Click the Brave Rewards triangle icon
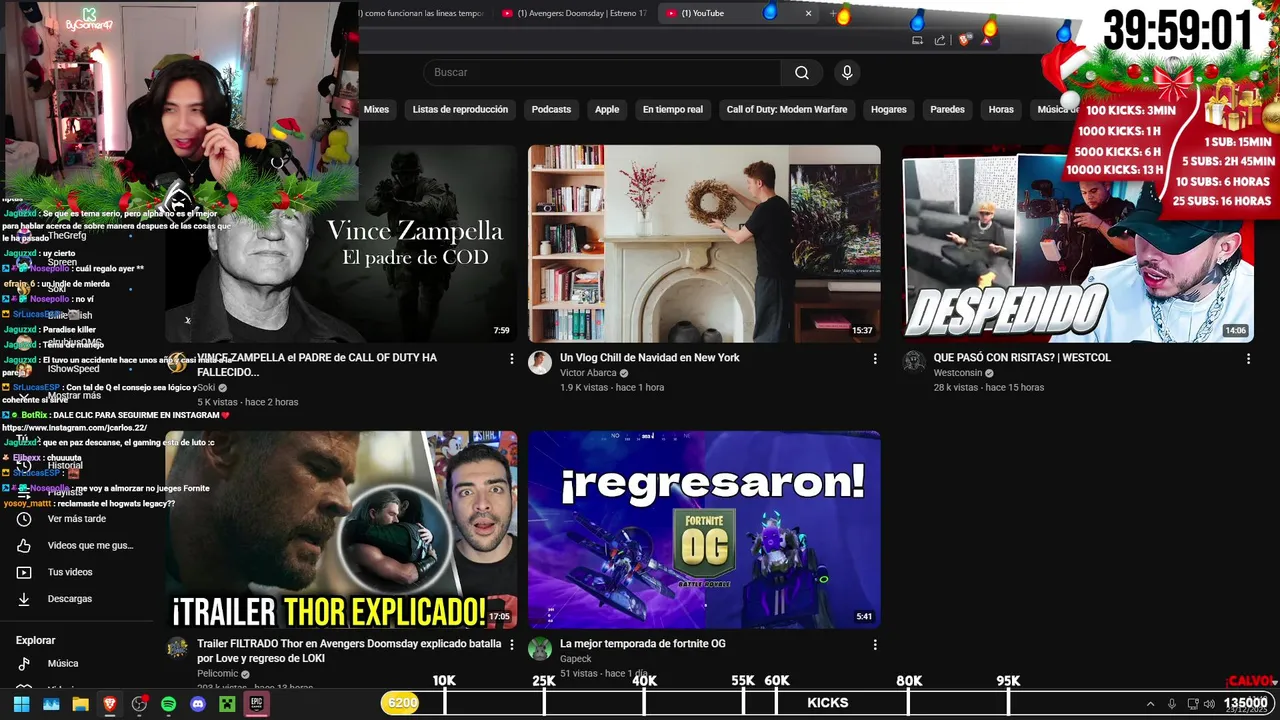 [987, 40]
